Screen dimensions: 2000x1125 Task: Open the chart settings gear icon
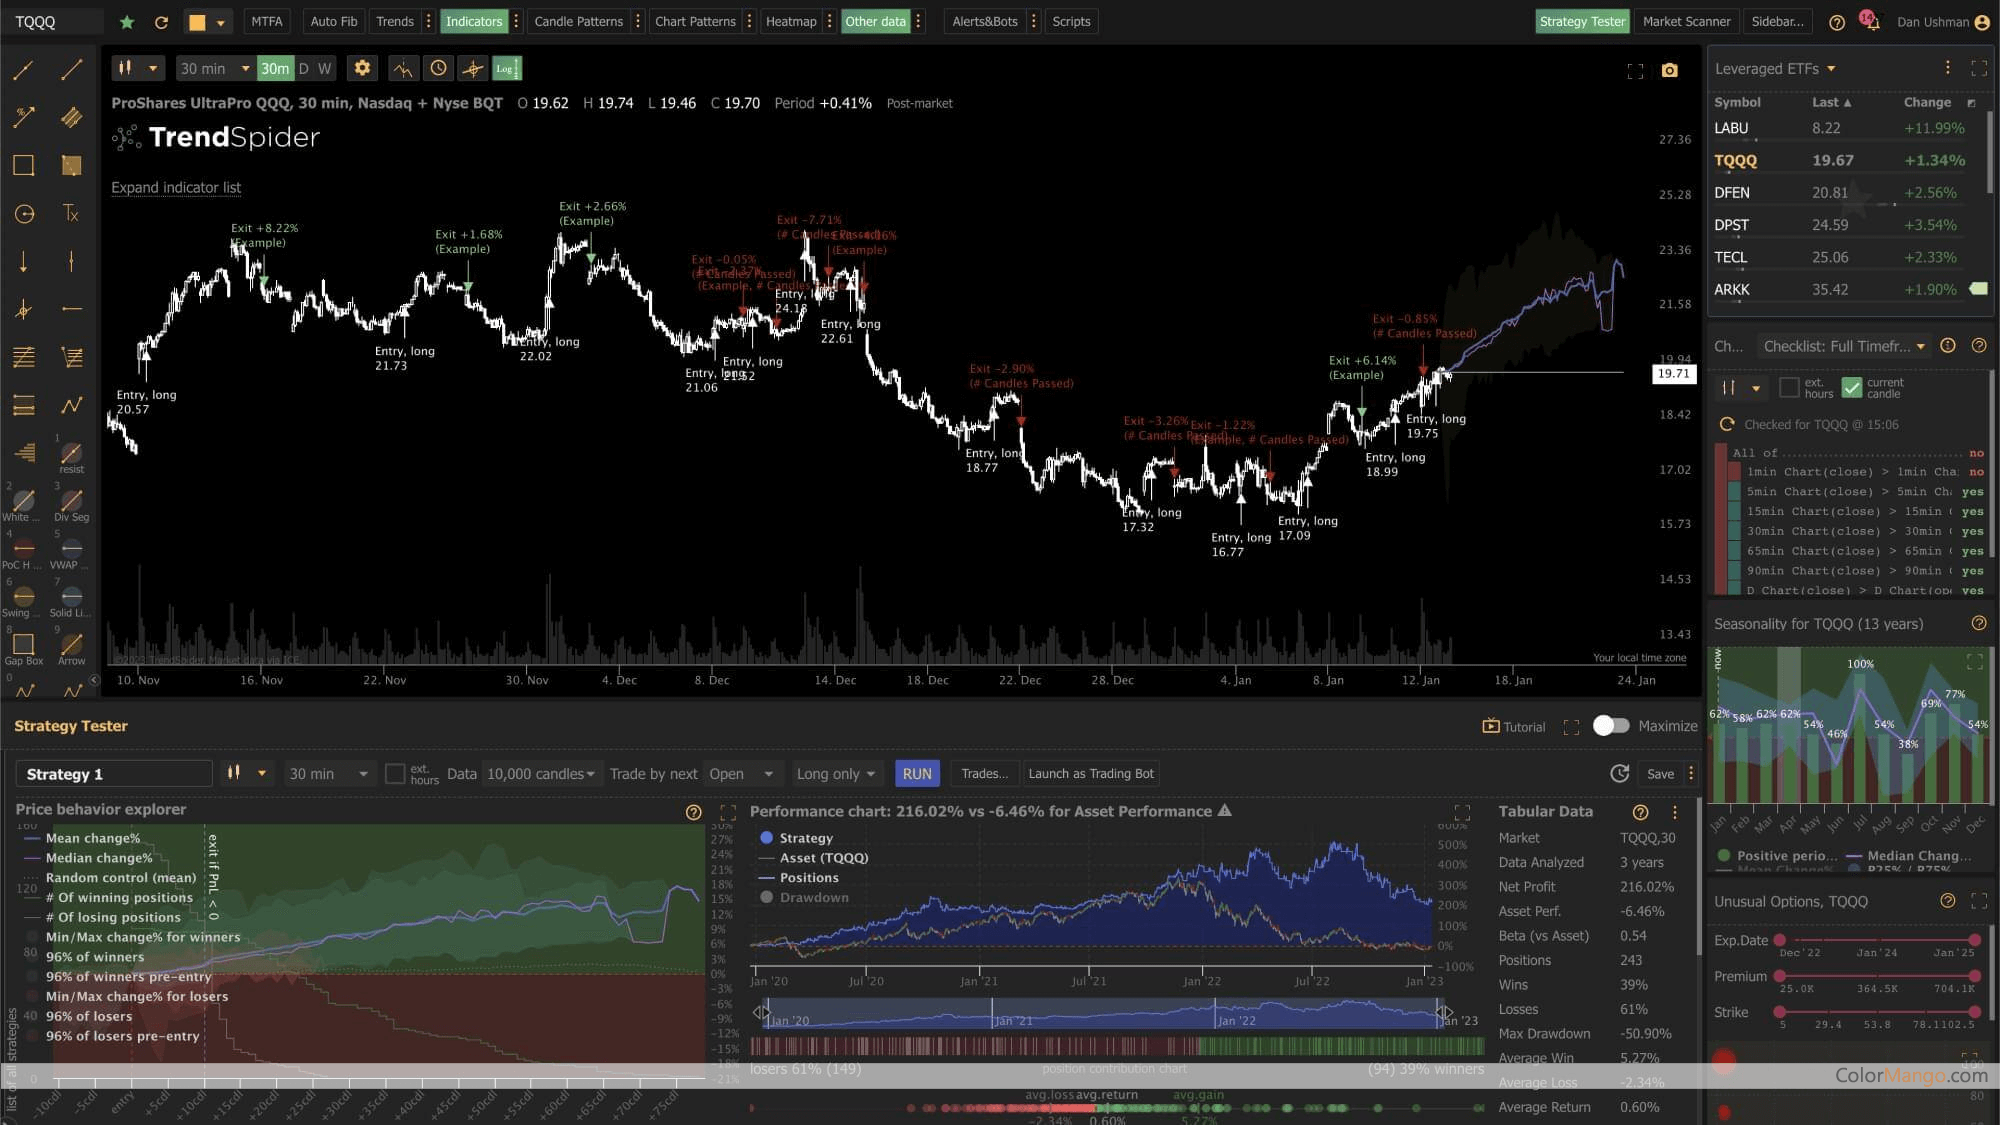coord(362,68)
